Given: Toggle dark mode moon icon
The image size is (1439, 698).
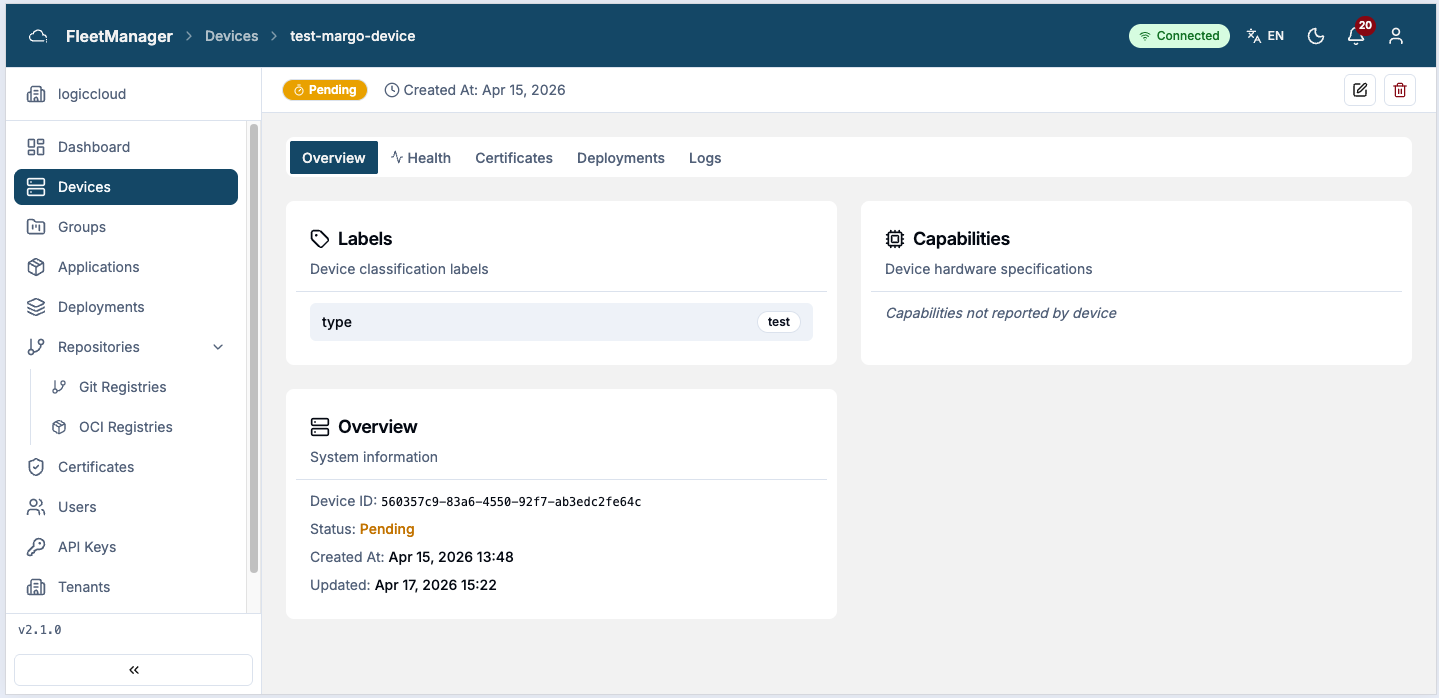Looking at the screenshot, I should click(x=1316, y=36).
